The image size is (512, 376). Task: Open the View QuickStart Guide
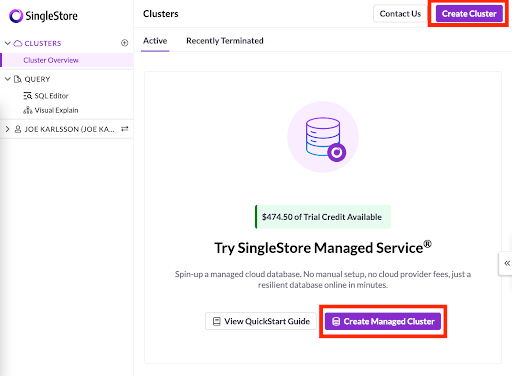[x=261, y=321]
